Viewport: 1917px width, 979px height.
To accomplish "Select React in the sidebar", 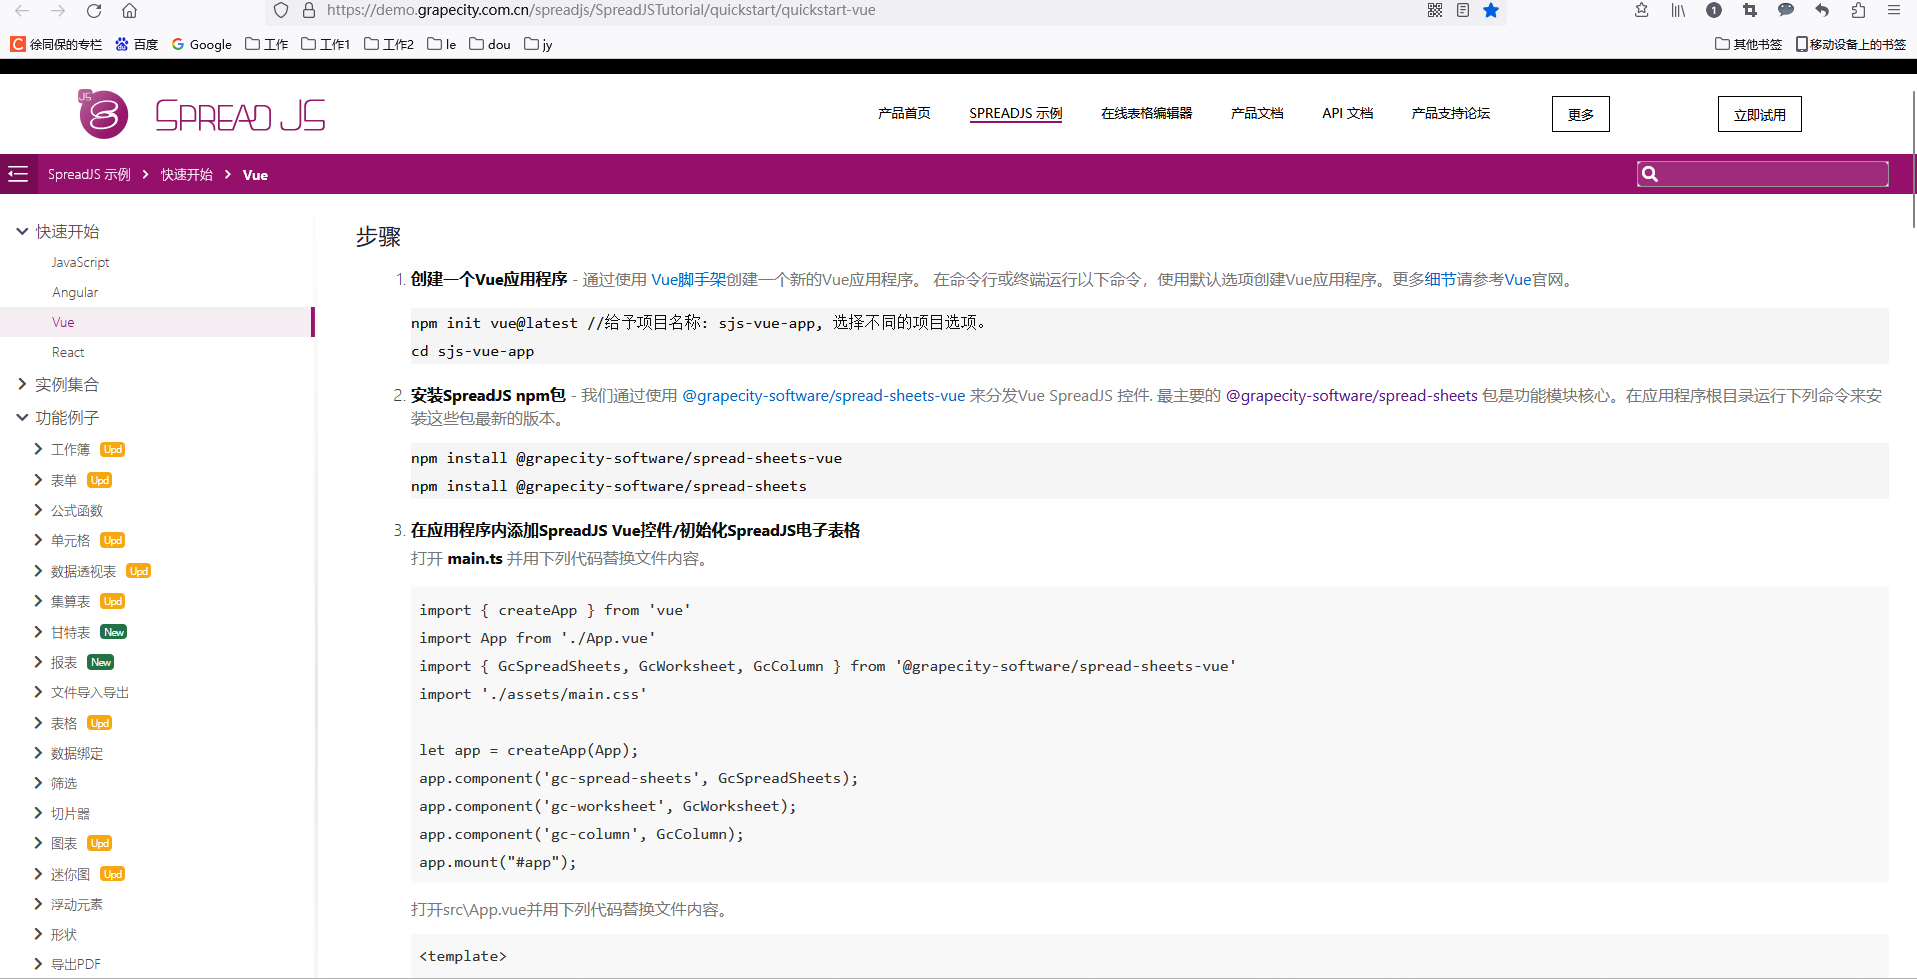I will (x=68, y=352).
